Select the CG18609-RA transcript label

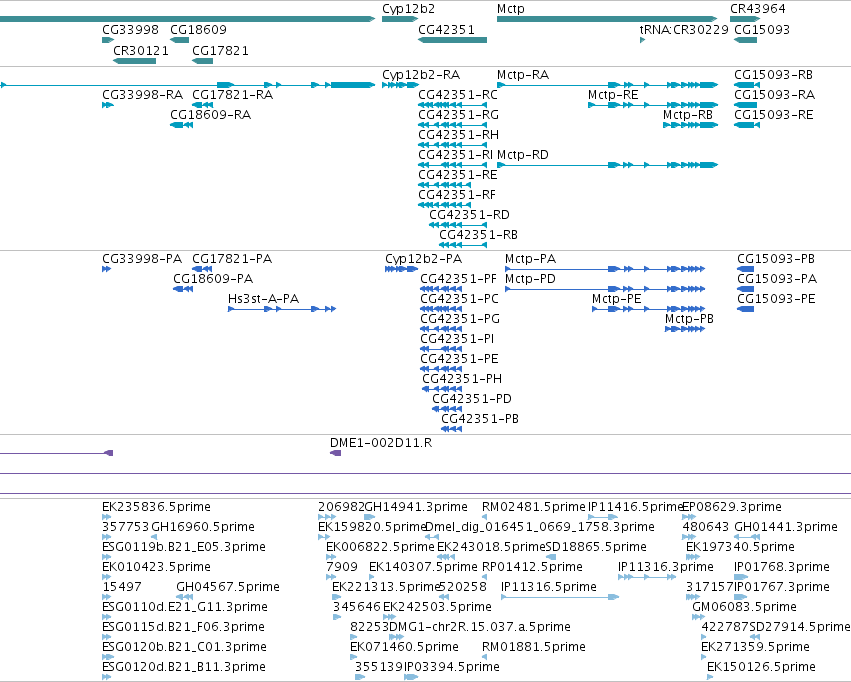211,114
